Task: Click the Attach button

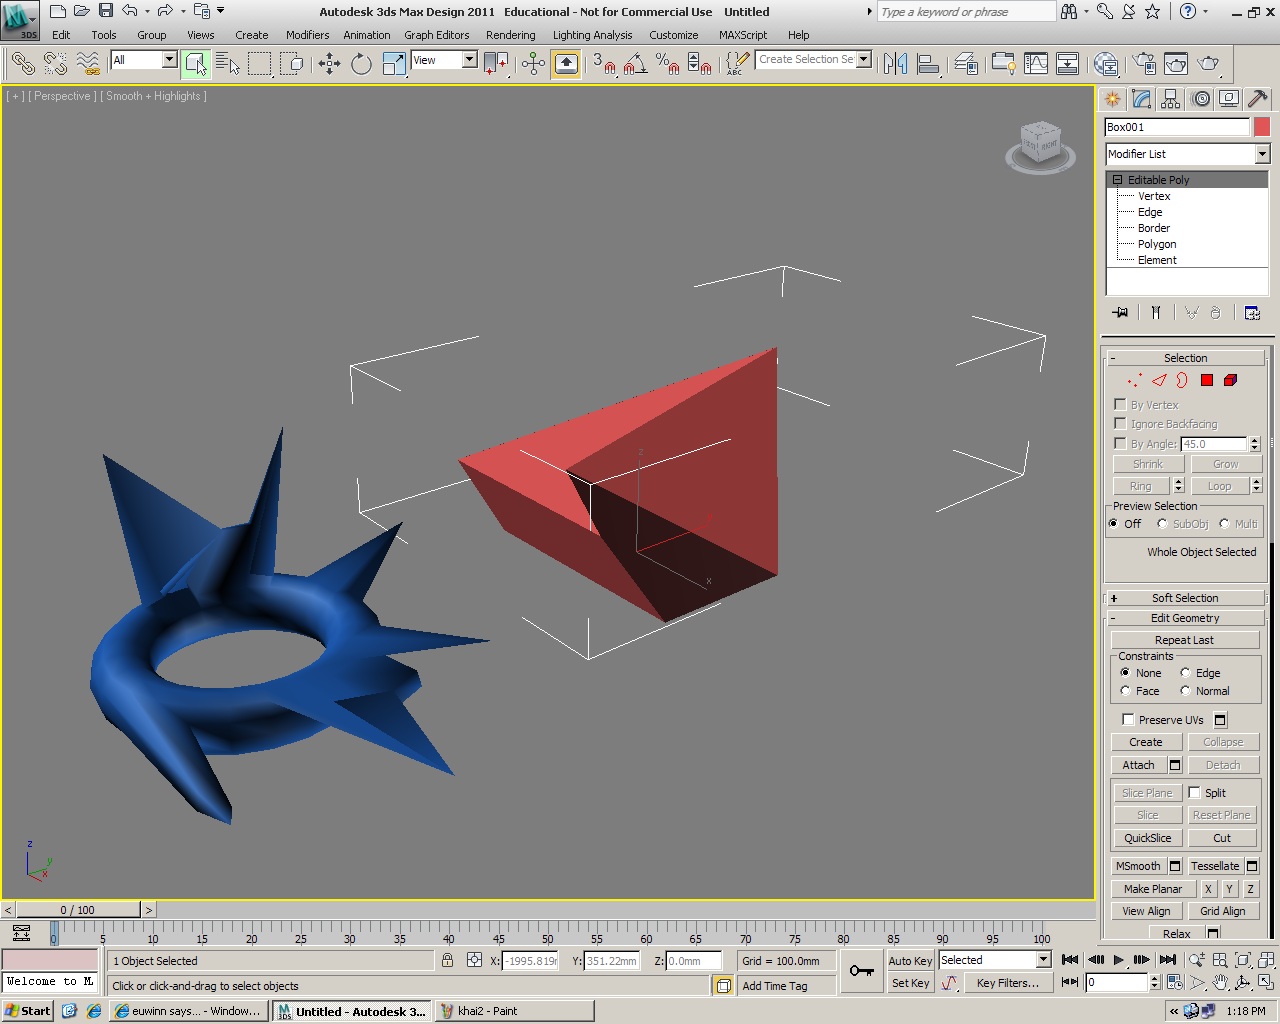Action: [1138, 765]
